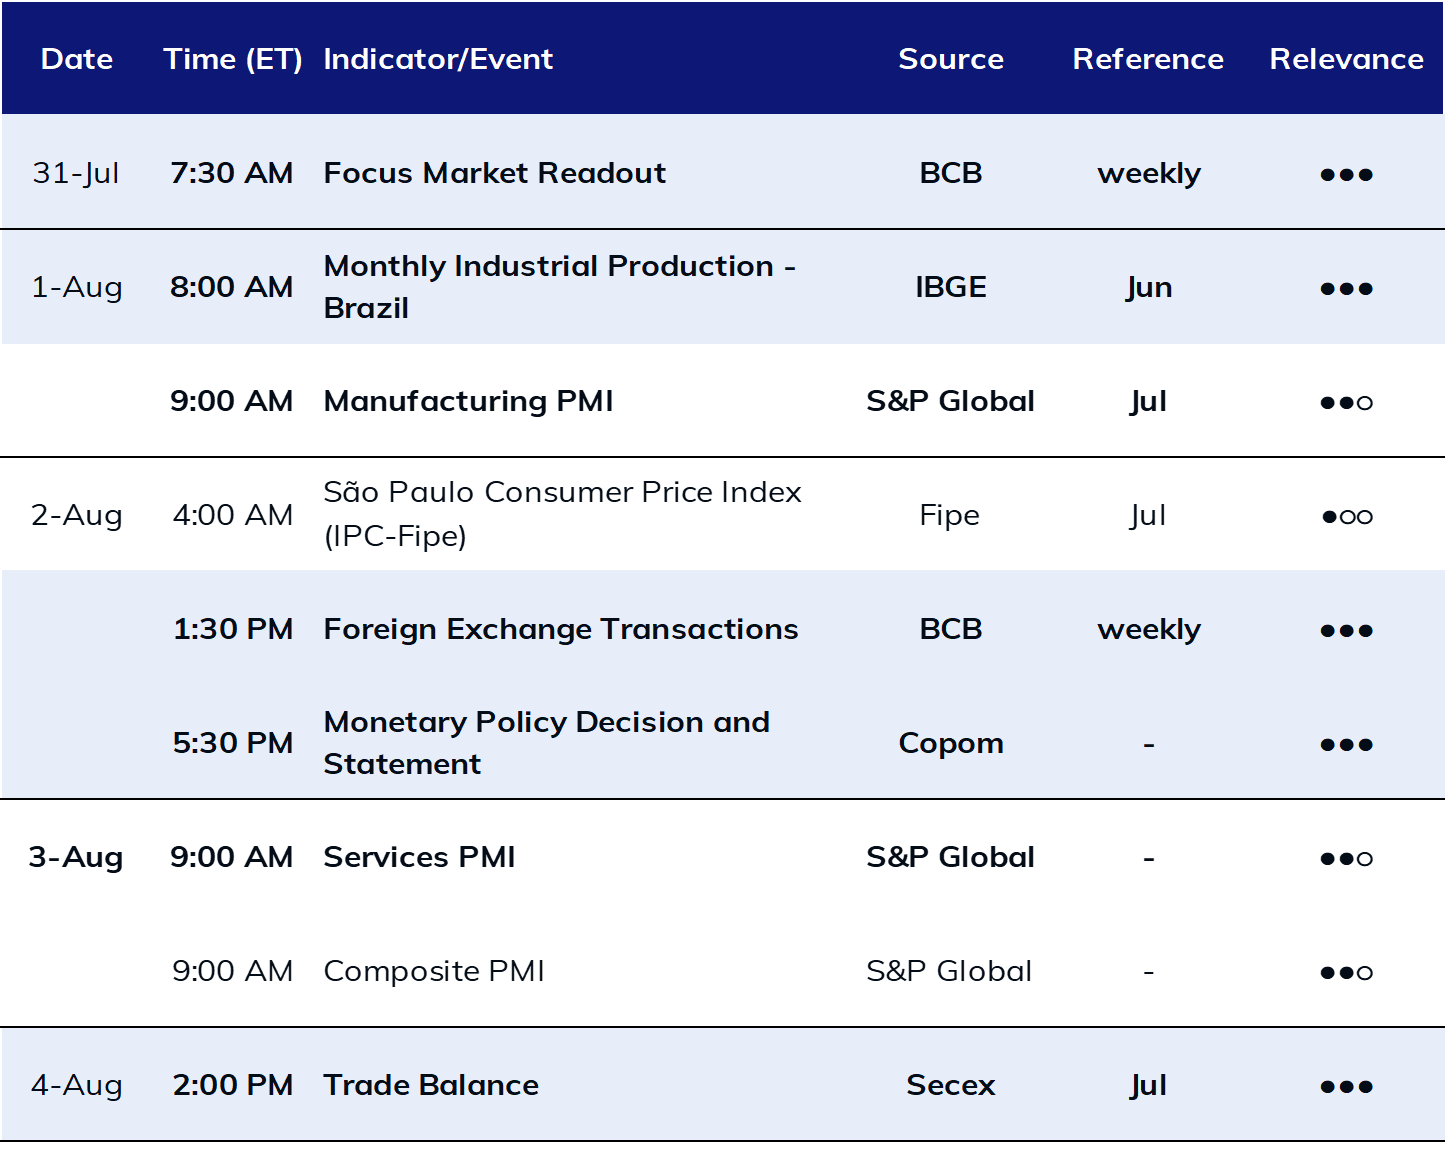The width and height of the screenshot is (1446, 1156).
Task: Click the Relevance column header
Action: pos(1346,59)
